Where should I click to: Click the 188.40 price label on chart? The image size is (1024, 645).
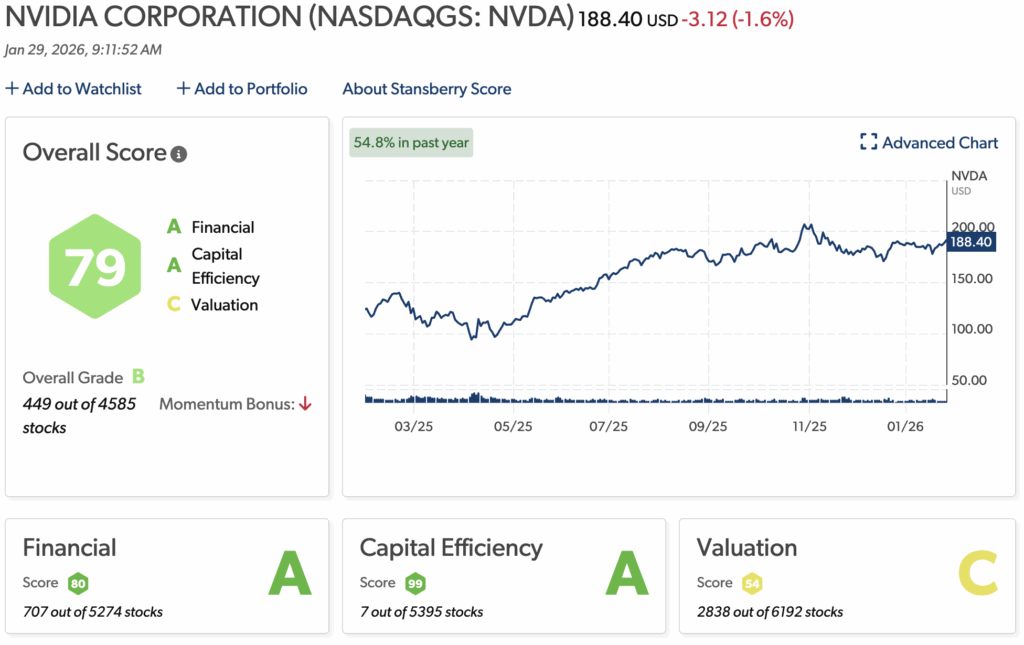970,243
